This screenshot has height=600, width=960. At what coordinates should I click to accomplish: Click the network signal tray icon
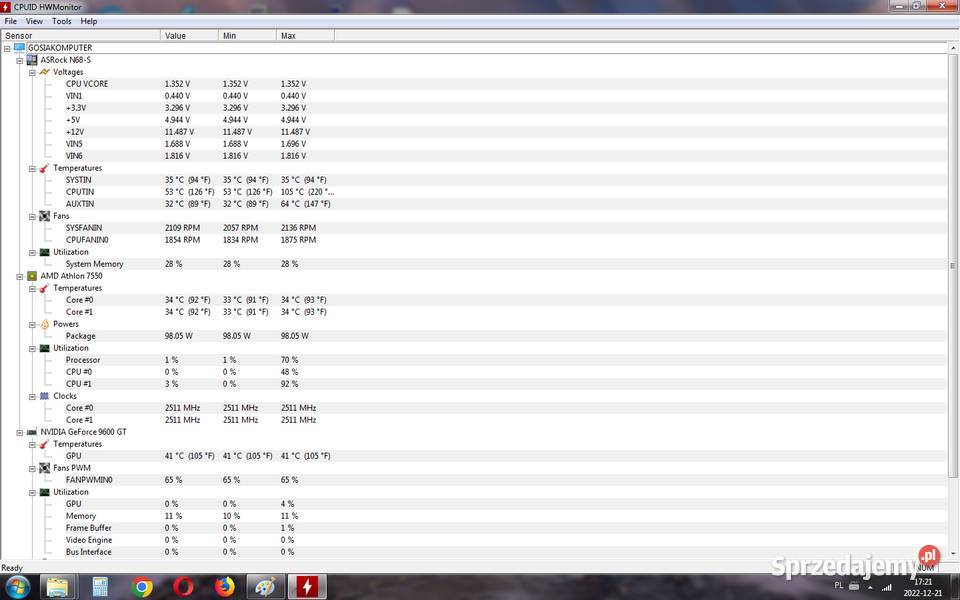point(887,587)
